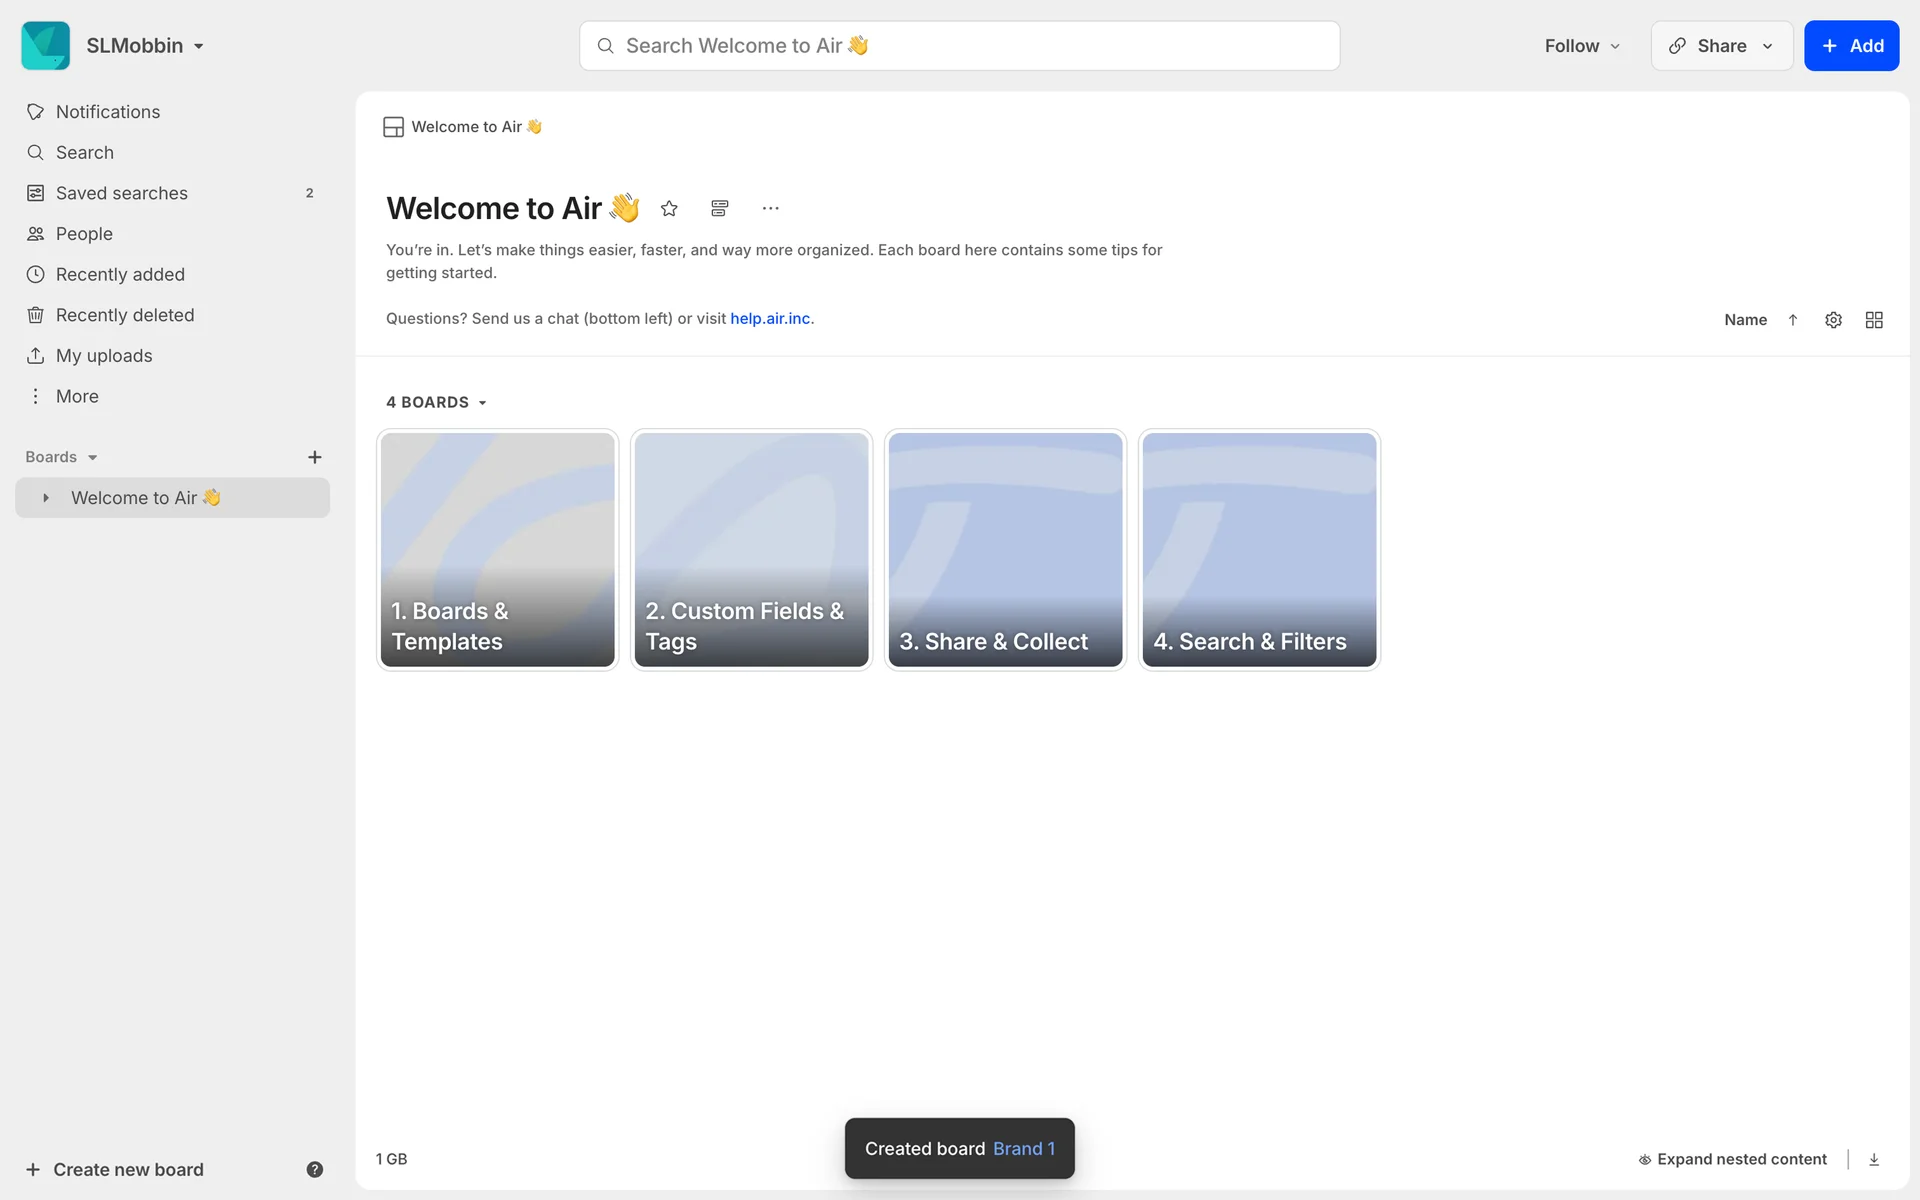
Task: Open the help question mark icon
Action: tap(314, 1169)
